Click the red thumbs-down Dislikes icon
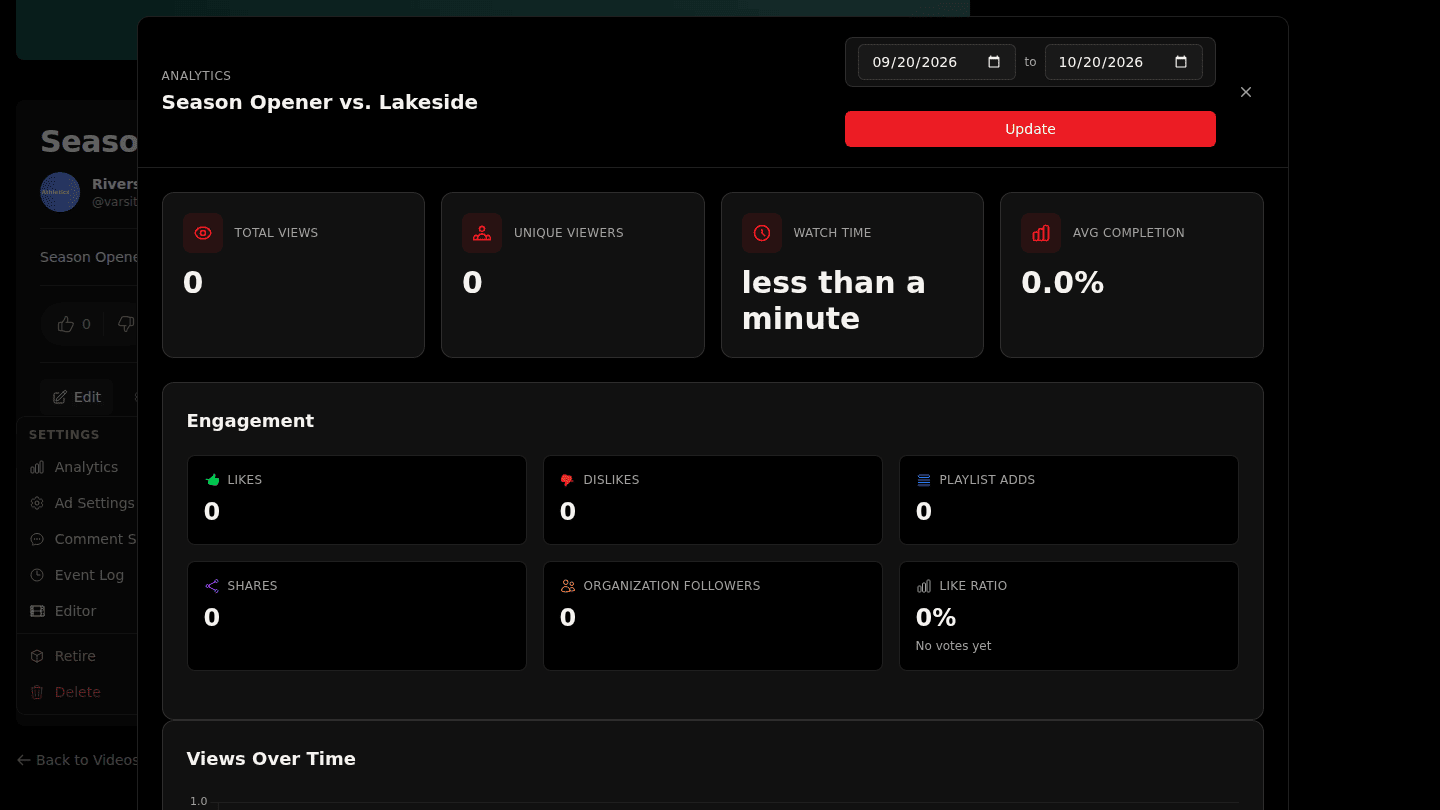The width and height of the screenshot is (1440, 810). 568,480
